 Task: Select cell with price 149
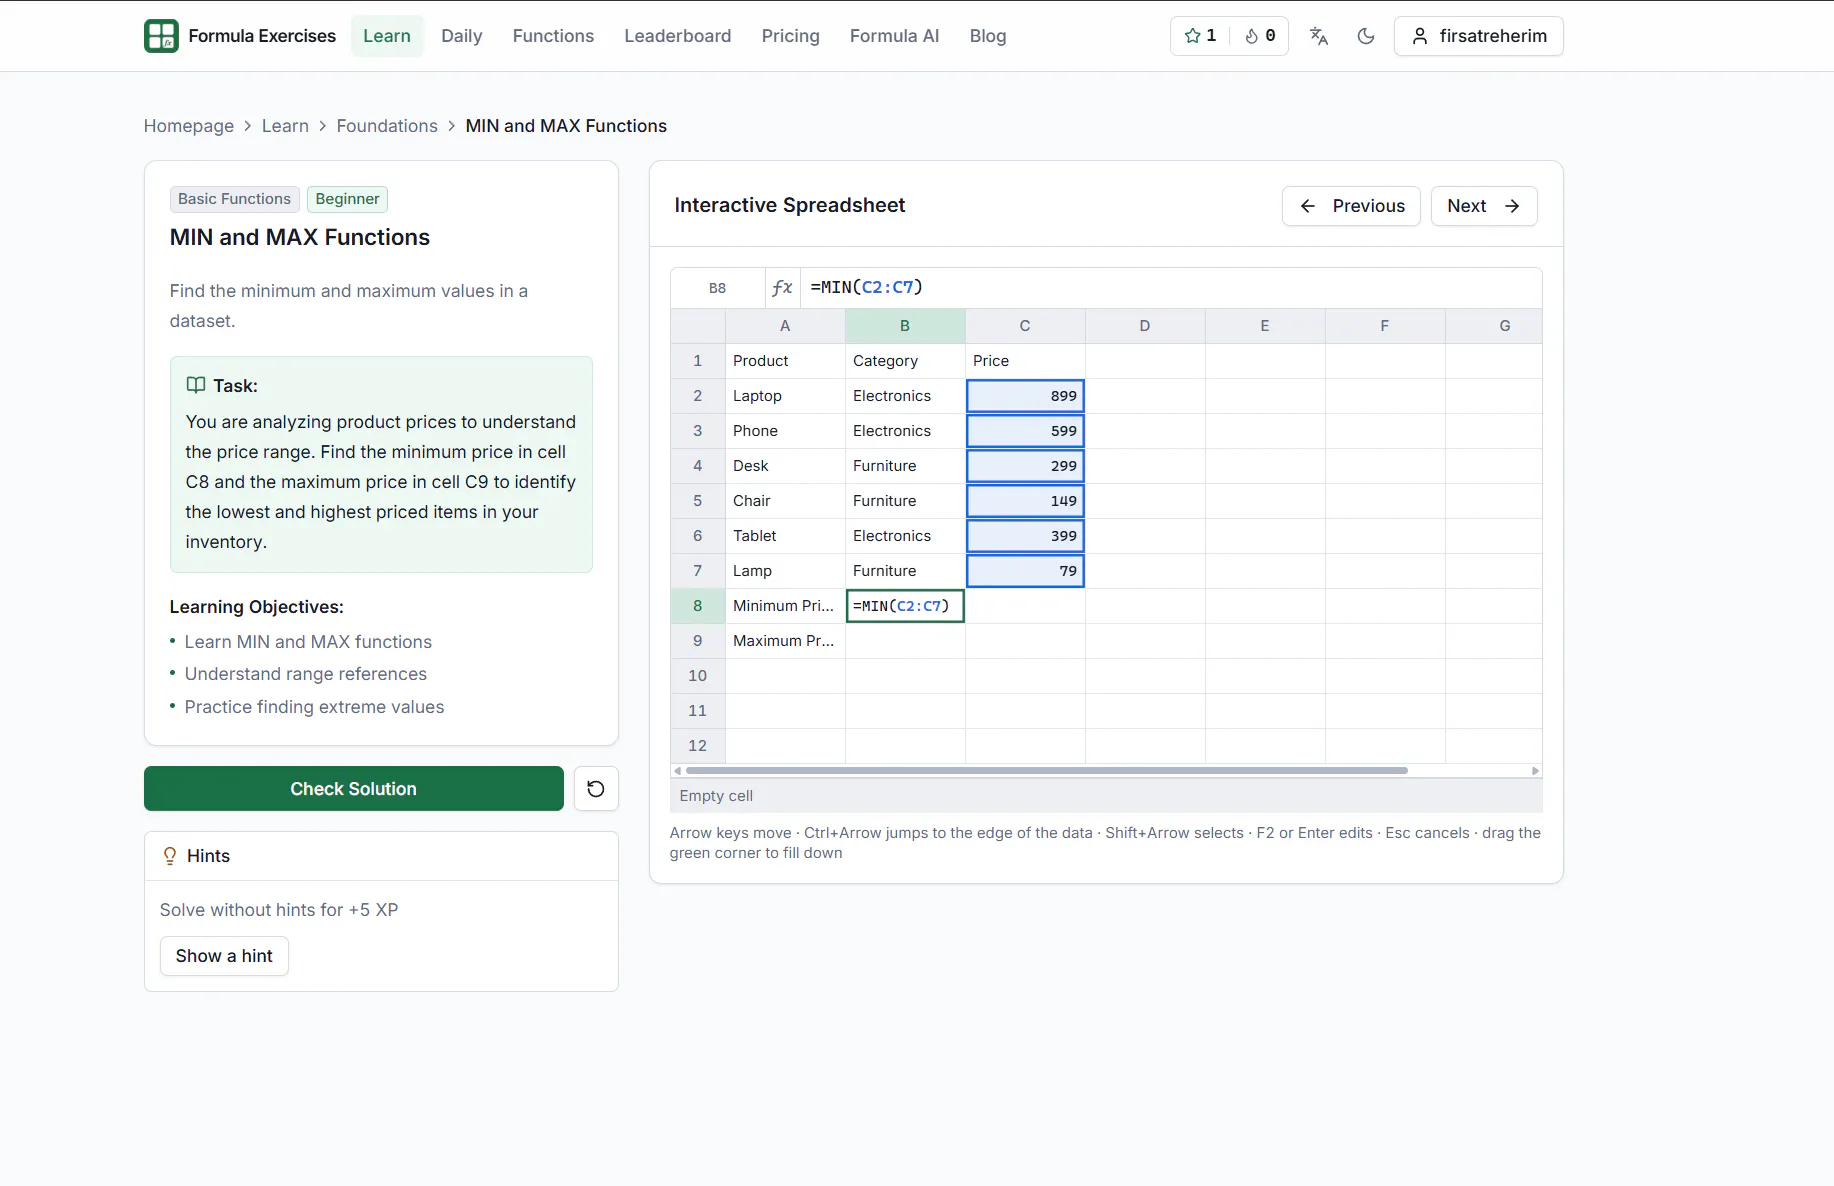(1025, 501)
